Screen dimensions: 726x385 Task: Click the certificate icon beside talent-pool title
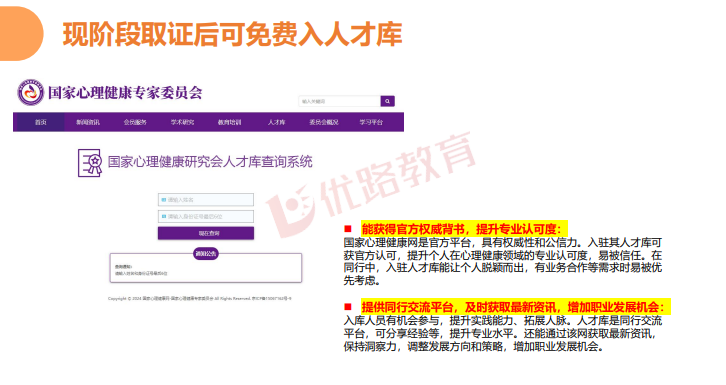click(x=90, y=162)
